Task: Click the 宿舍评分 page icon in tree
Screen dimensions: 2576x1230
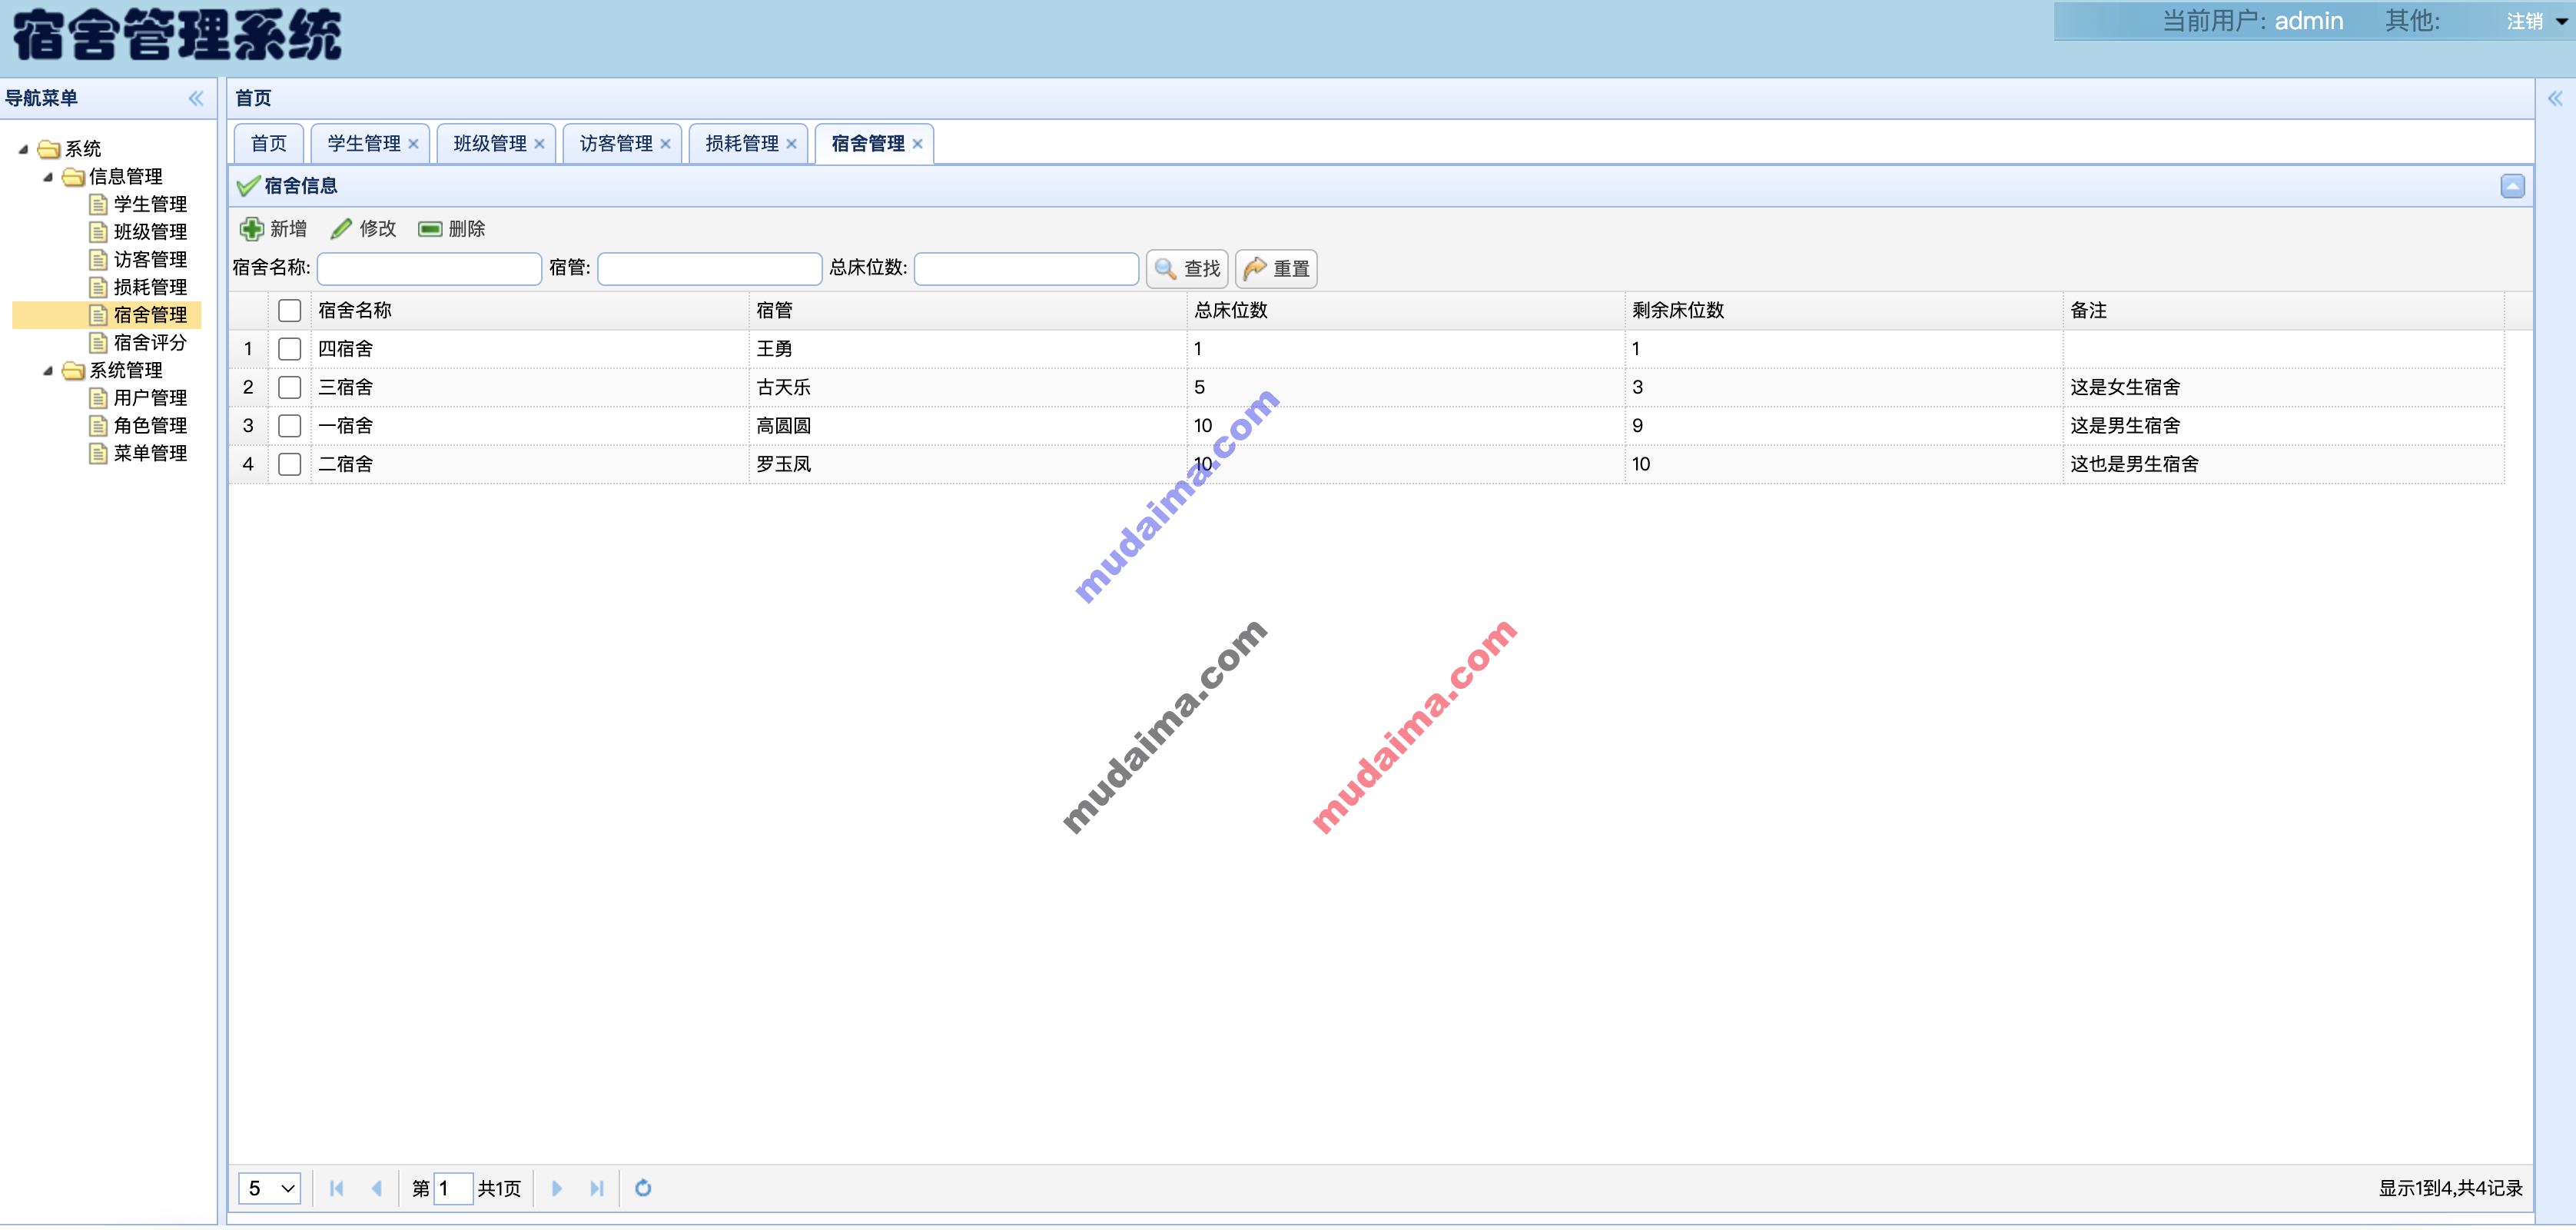Action: (98, 343)
